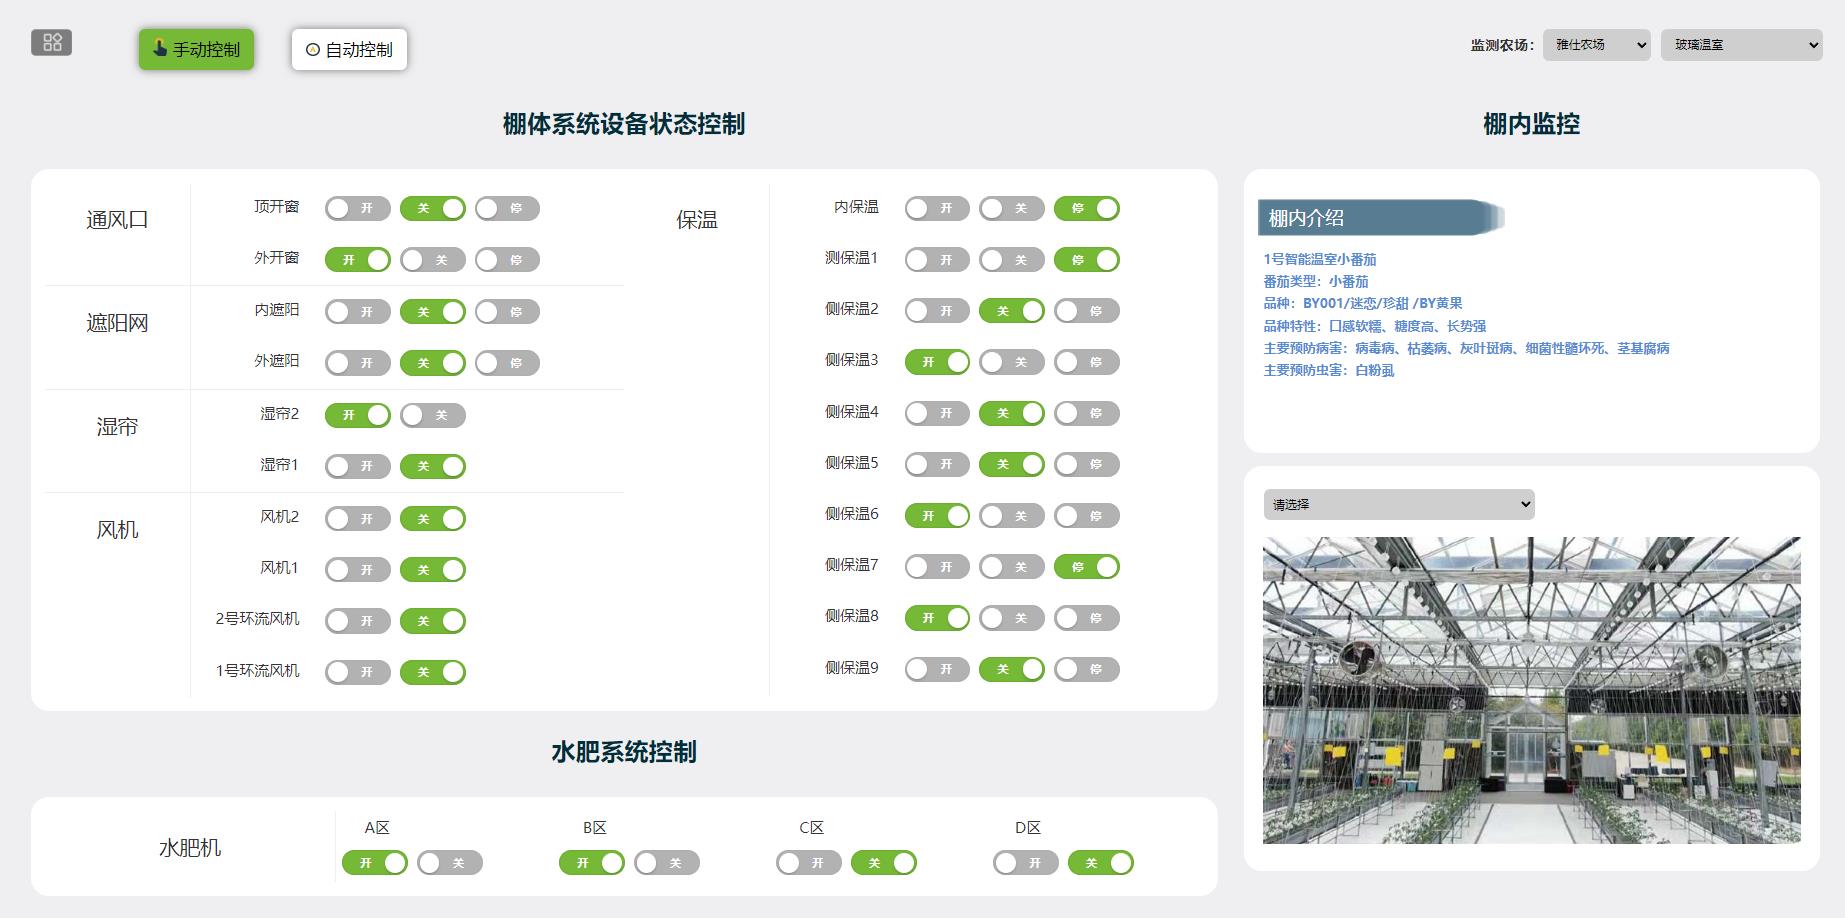Toggle 侧保温5 关 switch
This screenshot has height=918, width=1845.
click(1012, 464)
